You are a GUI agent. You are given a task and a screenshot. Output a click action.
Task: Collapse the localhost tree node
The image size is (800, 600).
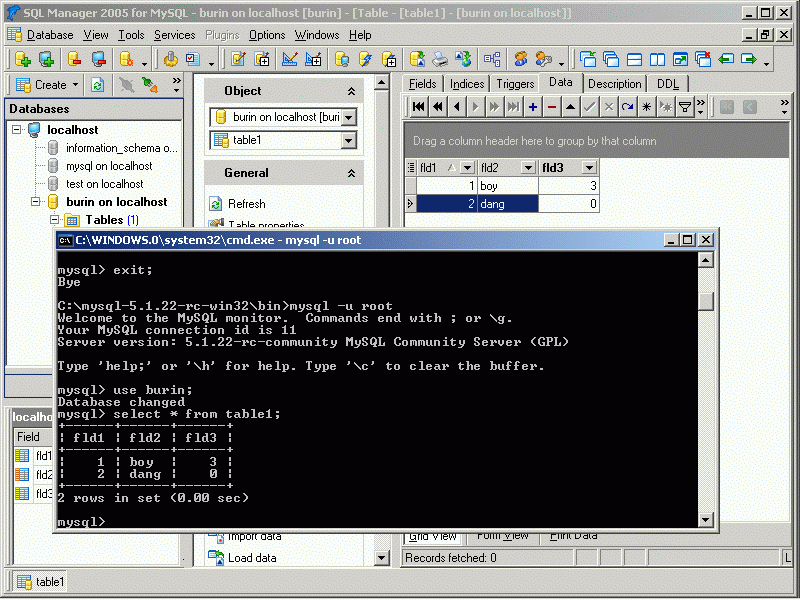17,130
